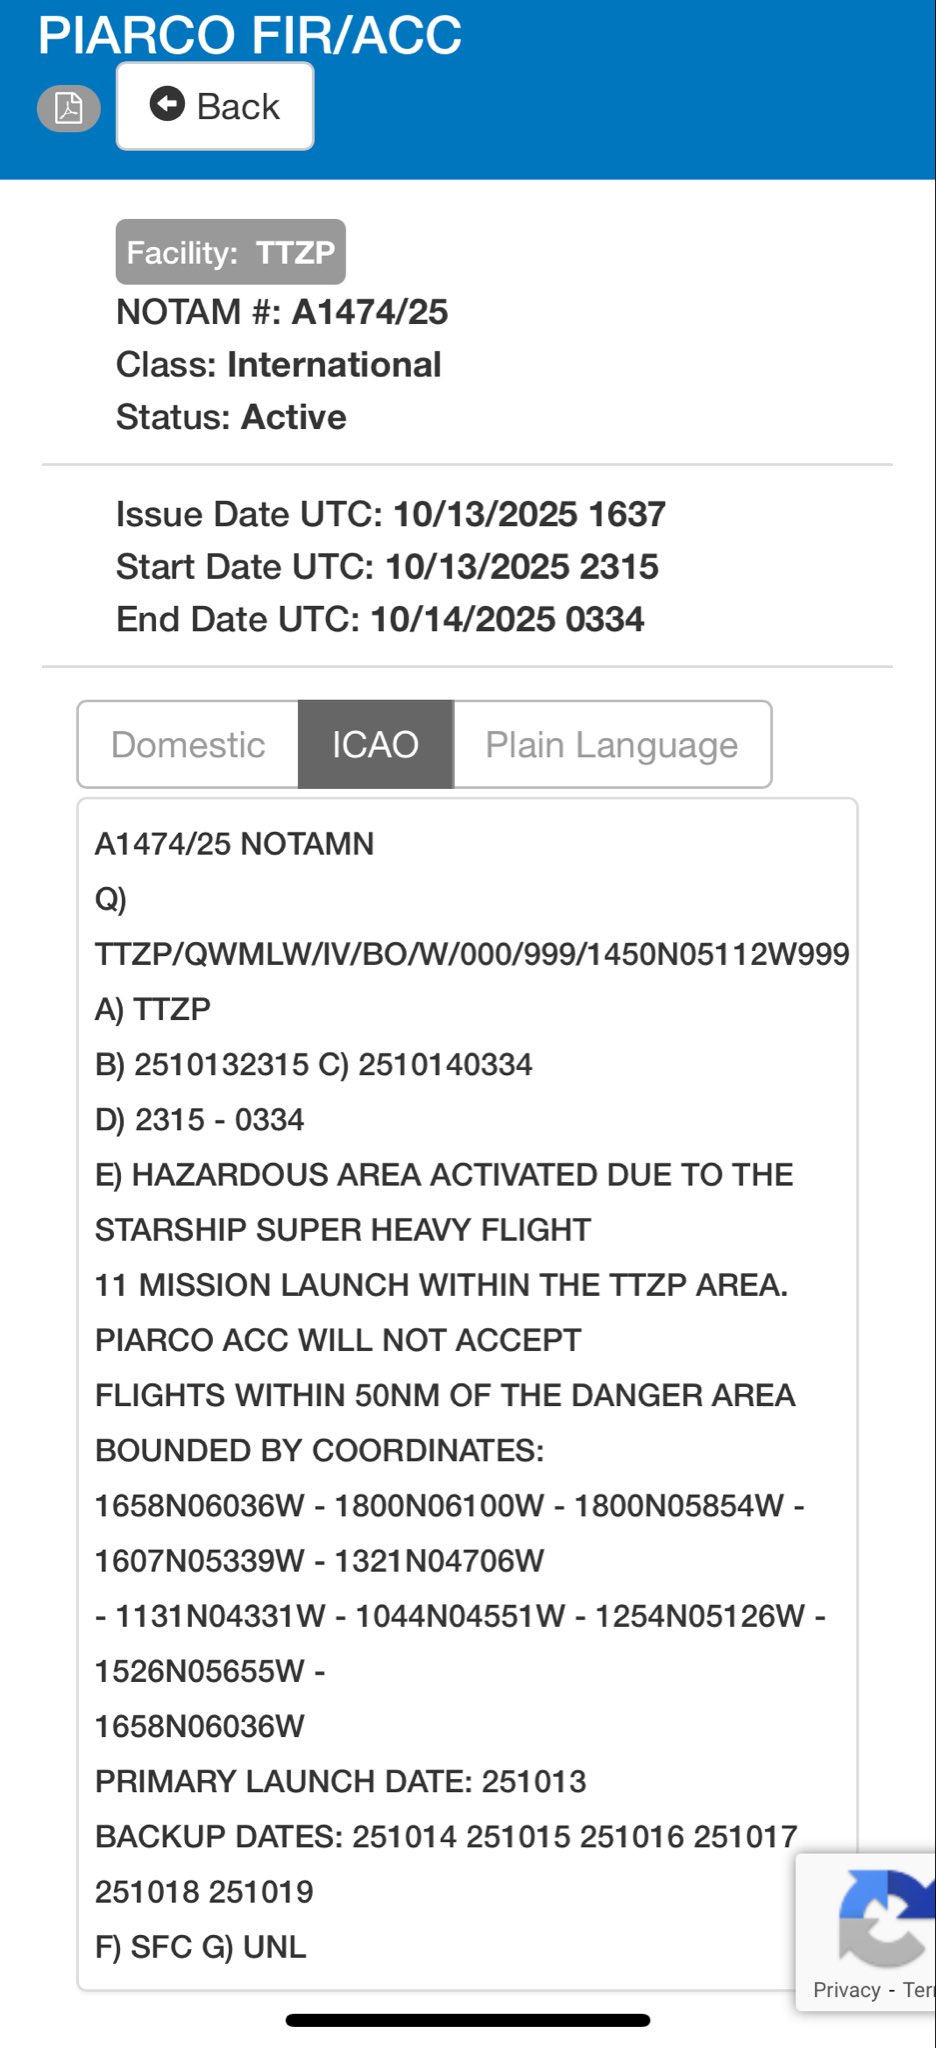Image resolution: width=936 pixels, height=2048 pixels.
Task: Open the reCAPTCHA Terms link
Action: [918, 1990]
